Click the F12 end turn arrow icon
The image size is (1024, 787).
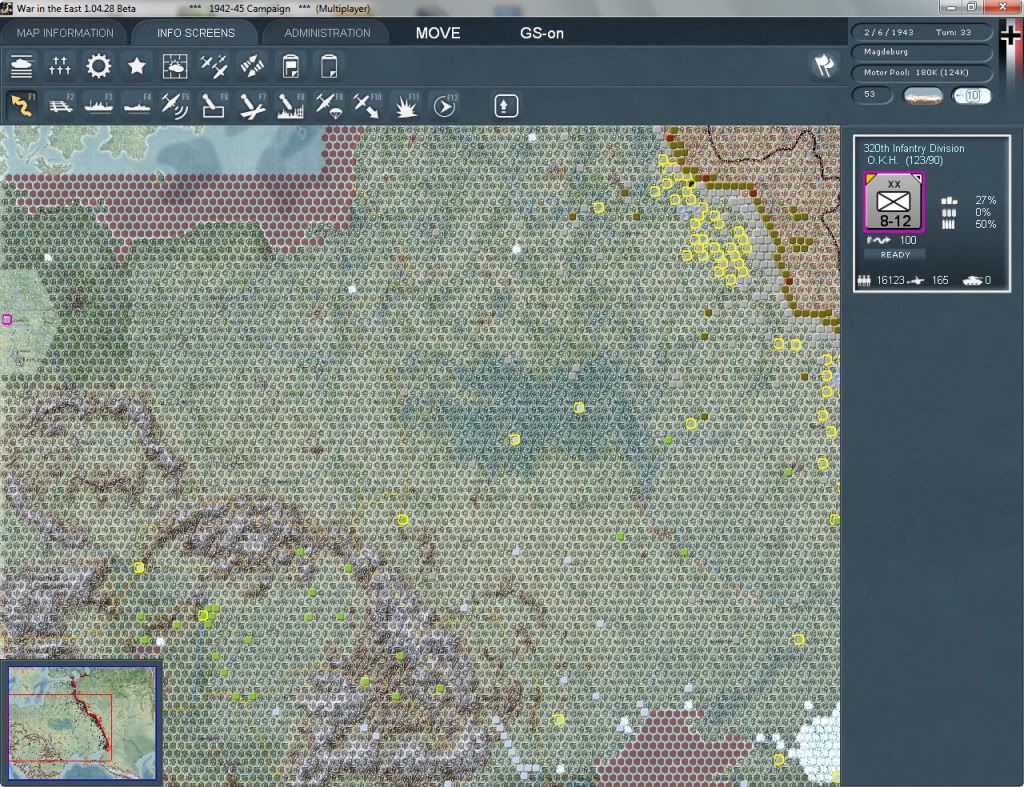(445, 106)
